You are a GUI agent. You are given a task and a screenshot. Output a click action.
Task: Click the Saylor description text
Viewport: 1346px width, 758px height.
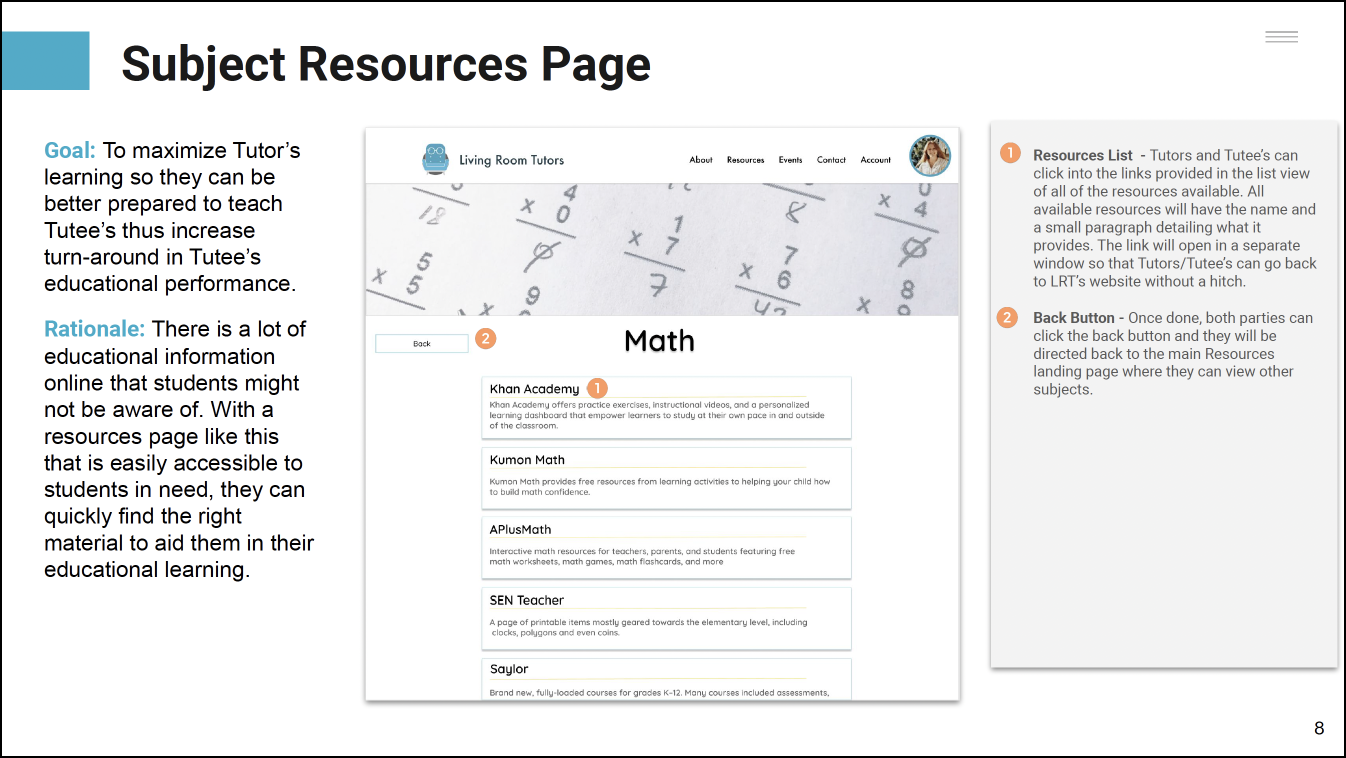coord(659,693)
